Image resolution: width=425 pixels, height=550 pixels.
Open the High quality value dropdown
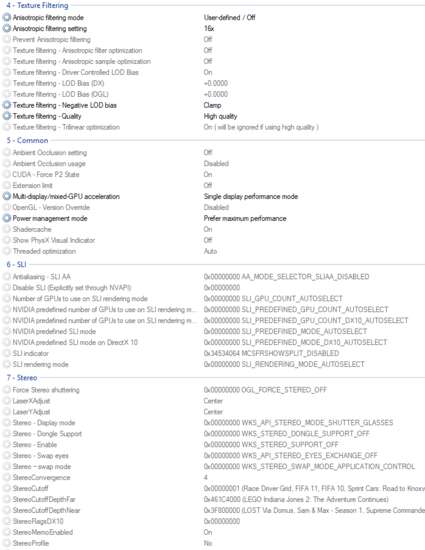pos(220,116)
